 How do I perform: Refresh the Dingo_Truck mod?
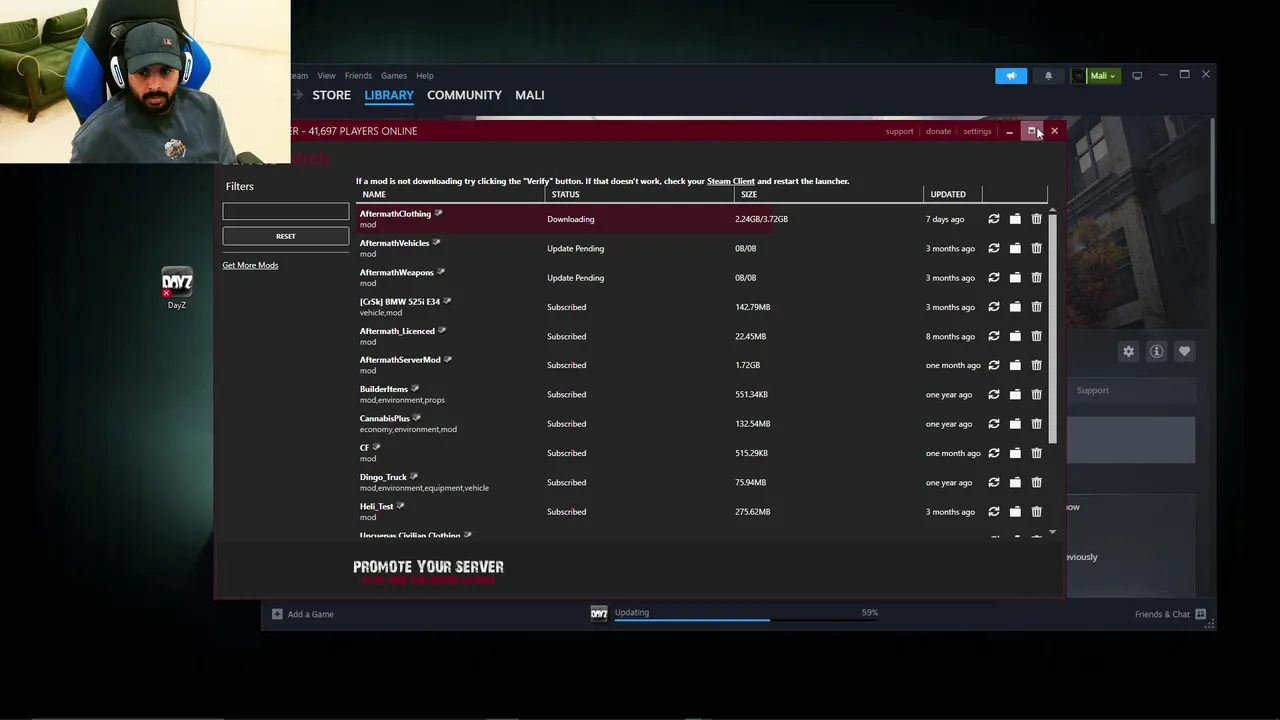[994, 482]
